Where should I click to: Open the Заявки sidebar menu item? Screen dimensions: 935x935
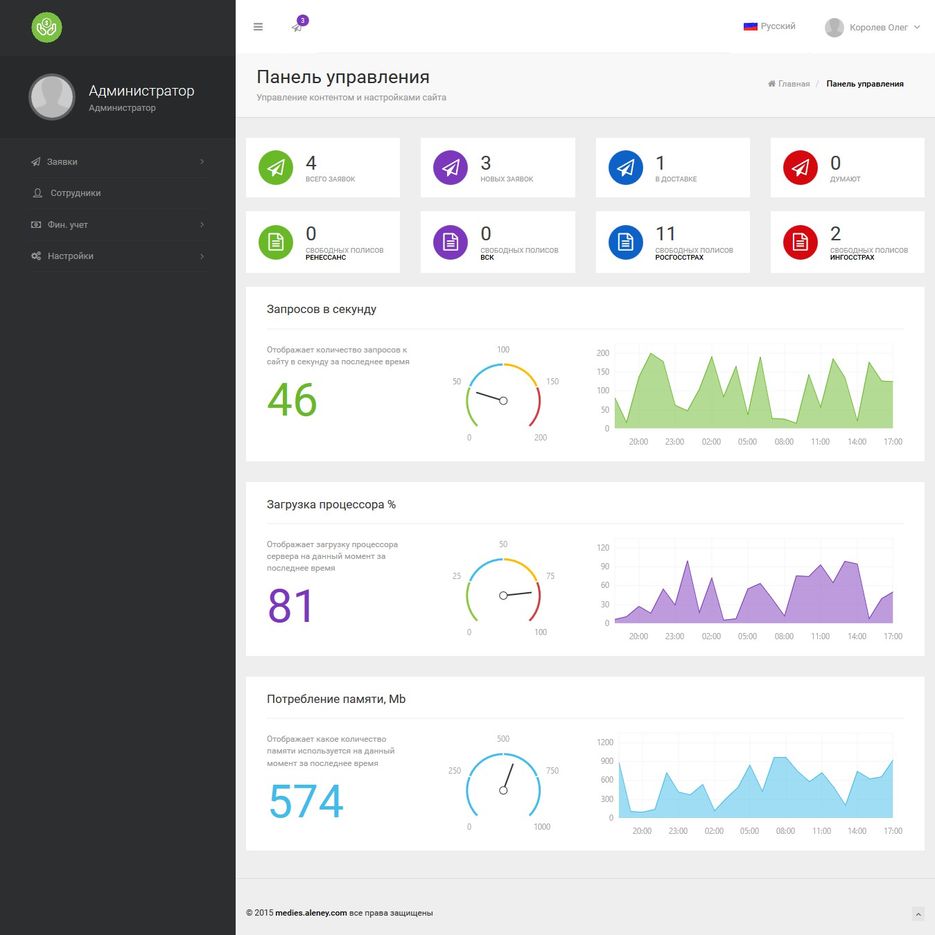click(x=118, y=162)
